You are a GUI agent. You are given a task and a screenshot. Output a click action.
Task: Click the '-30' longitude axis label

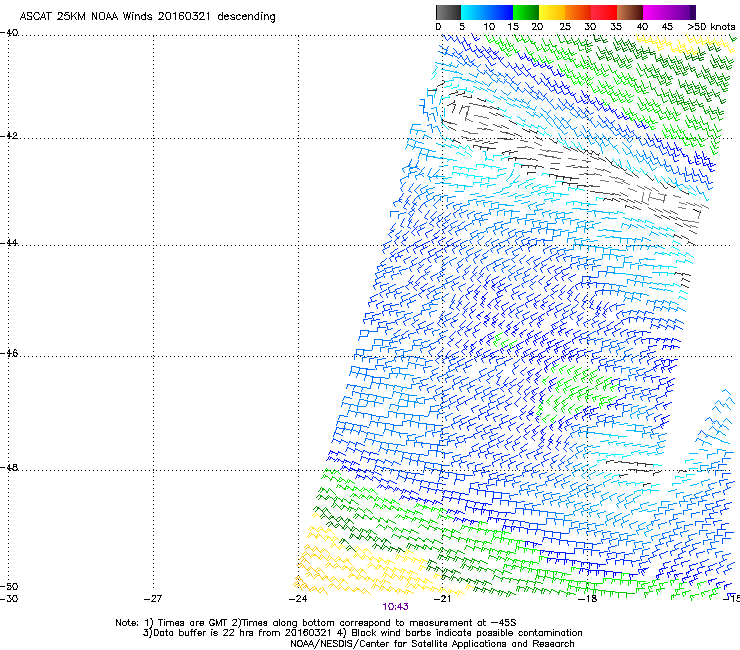[x=9, y=599]
